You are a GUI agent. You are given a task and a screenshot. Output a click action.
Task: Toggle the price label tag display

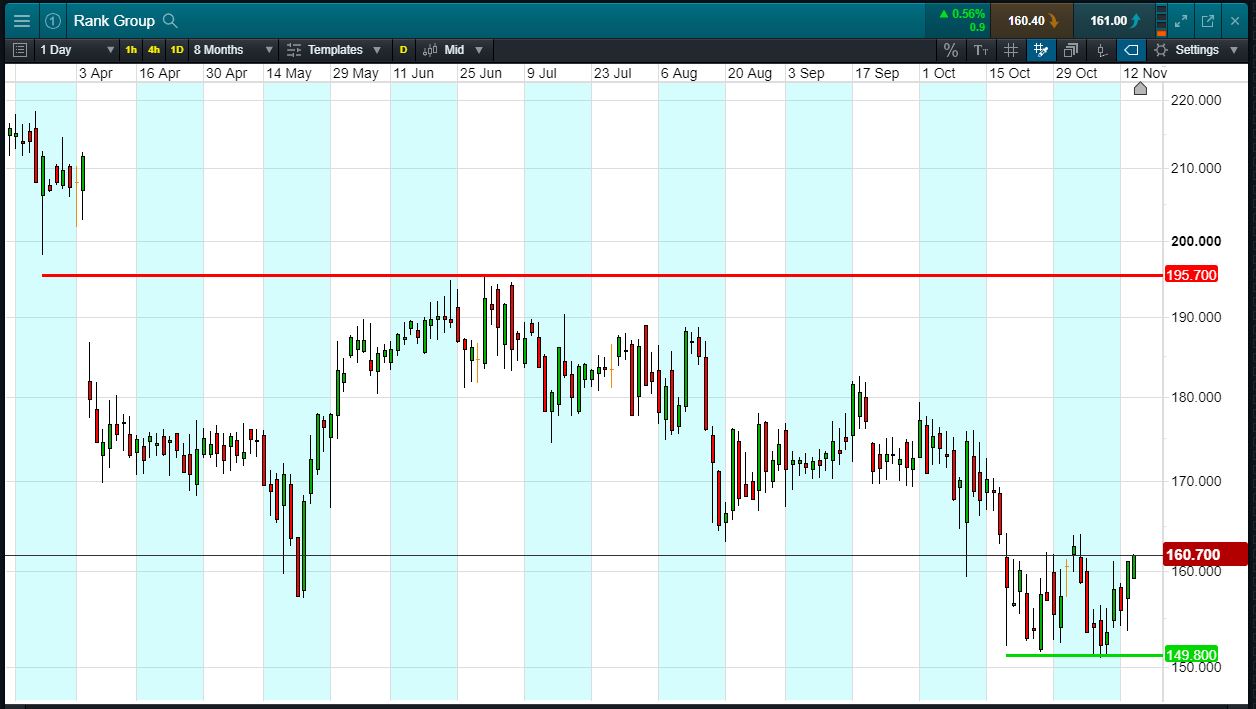click(1131, 49)
